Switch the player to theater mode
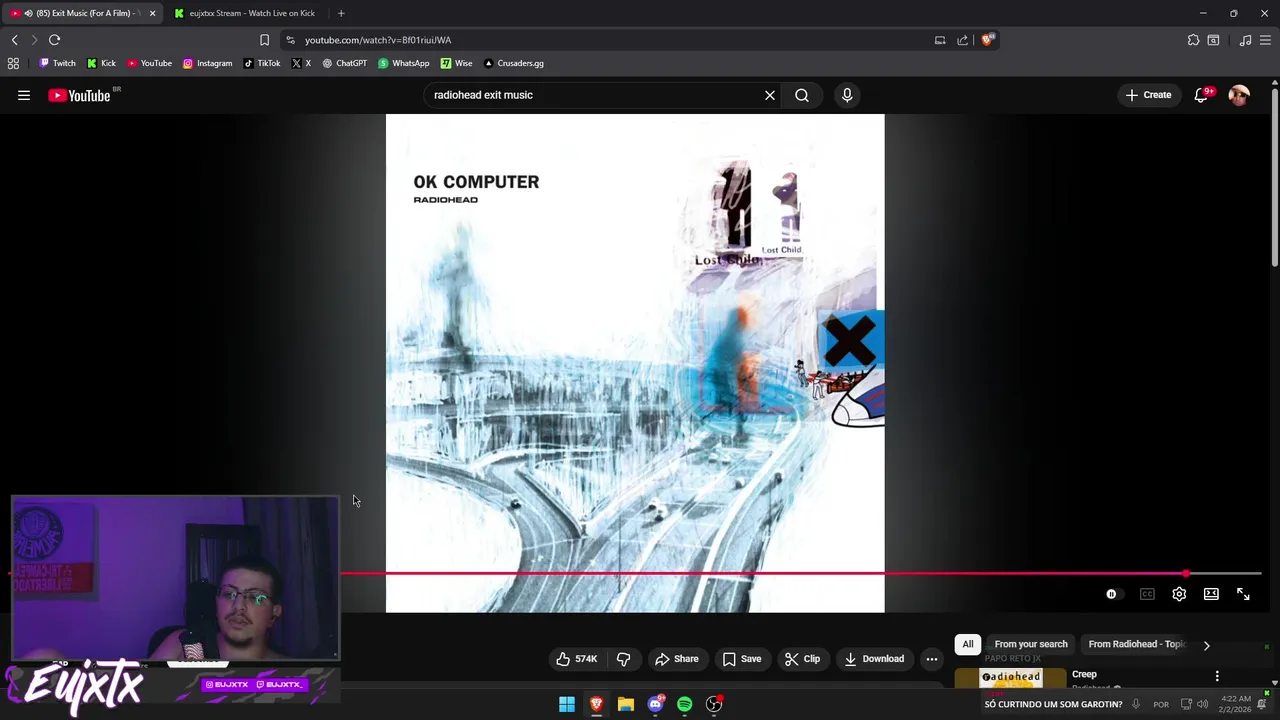 [1211, 594]
